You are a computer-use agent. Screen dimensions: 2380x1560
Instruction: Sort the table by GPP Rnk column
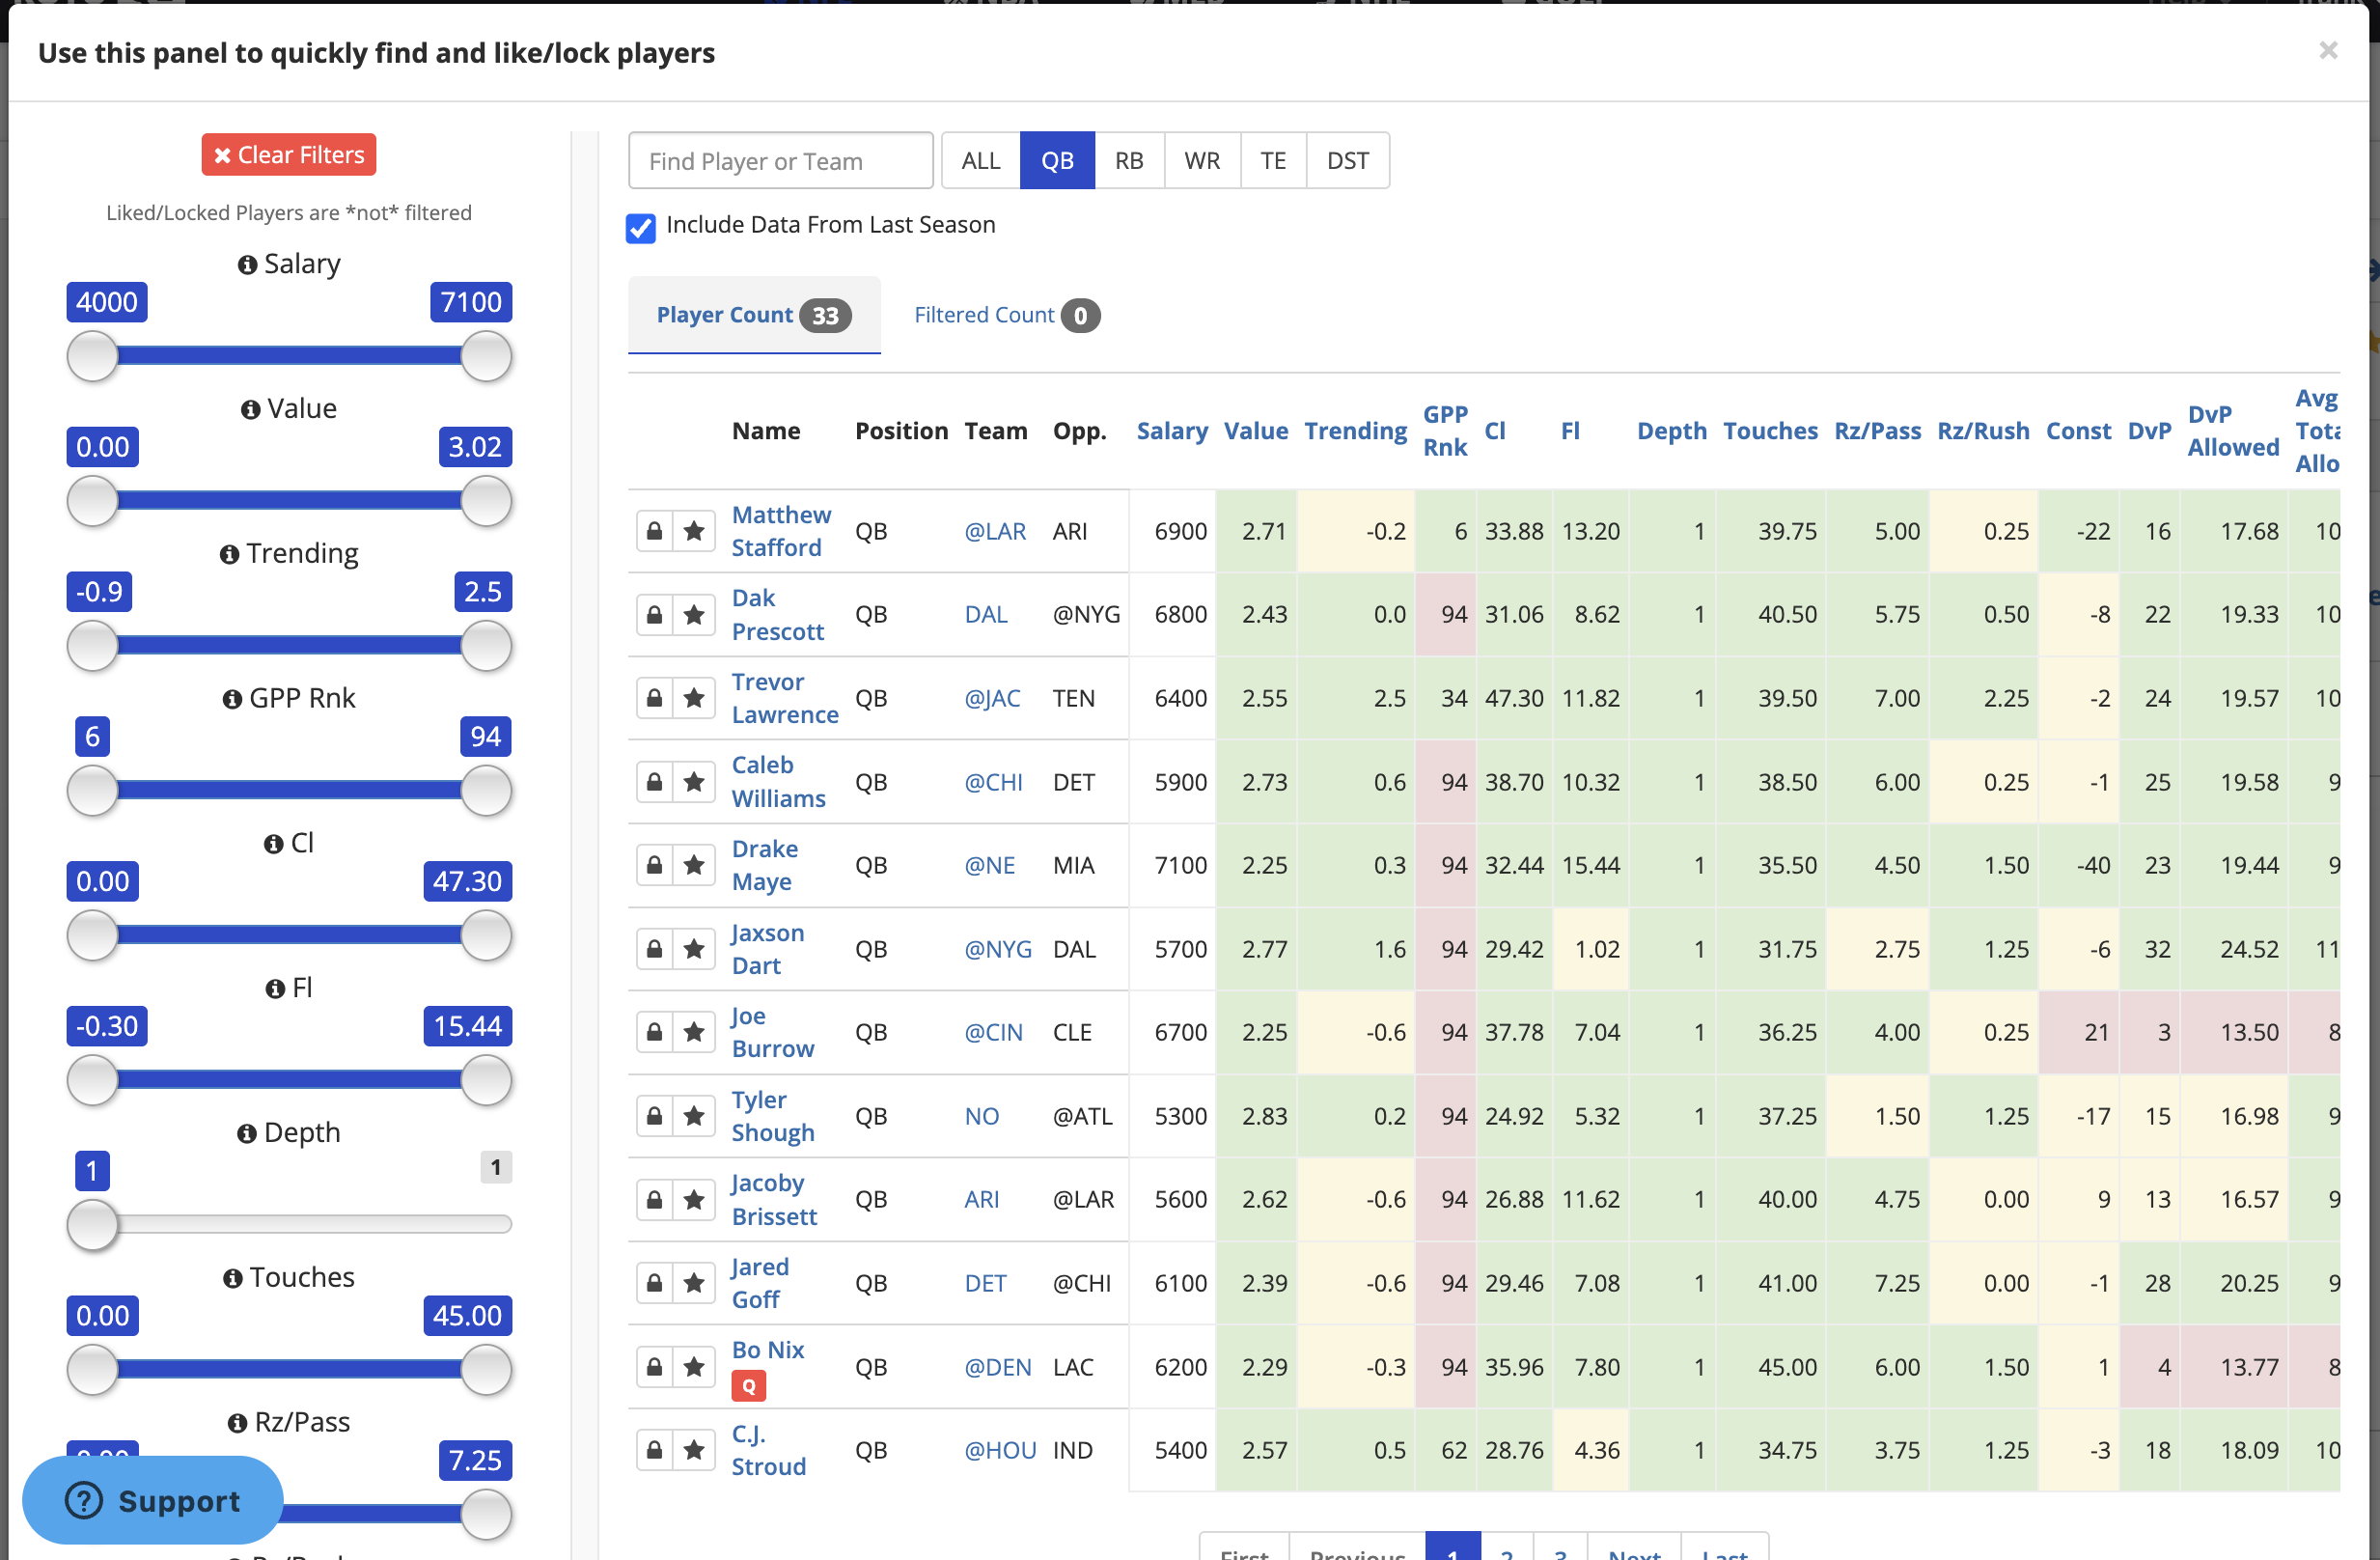point(1446,431)
